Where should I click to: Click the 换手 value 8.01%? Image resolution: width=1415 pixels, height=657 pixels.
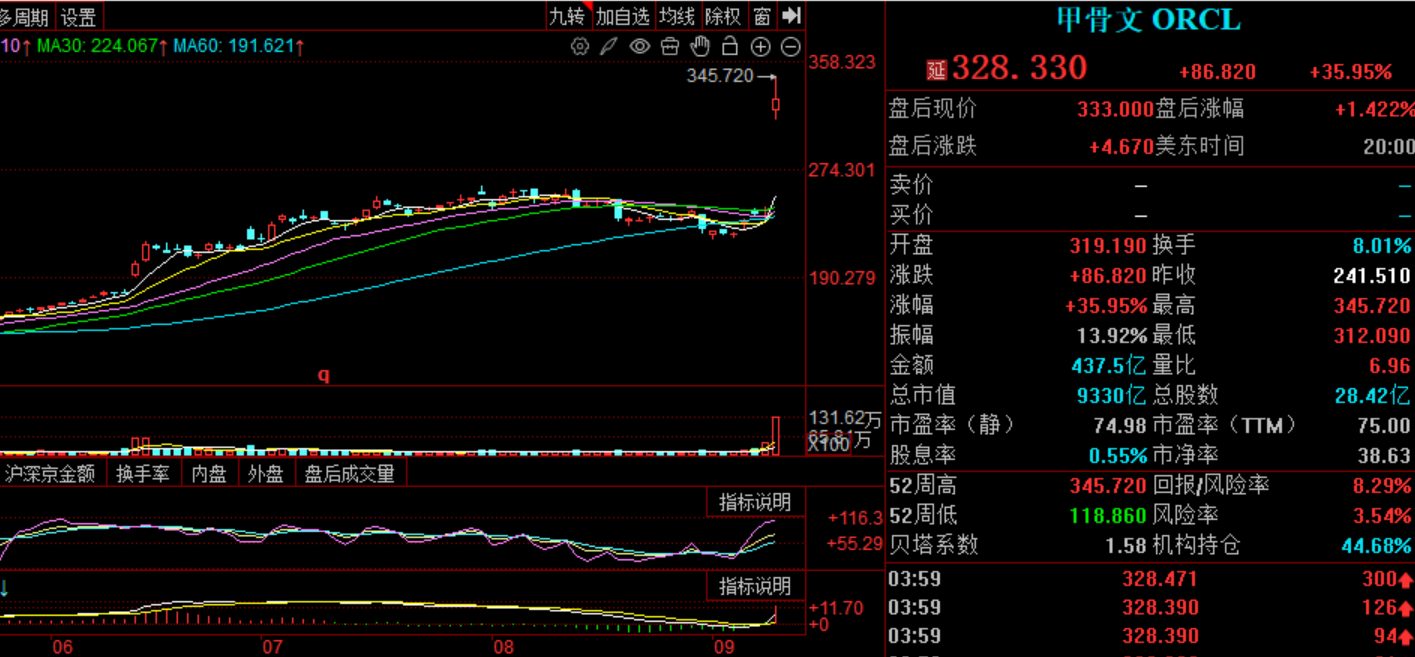click(x=1382, y=246)
